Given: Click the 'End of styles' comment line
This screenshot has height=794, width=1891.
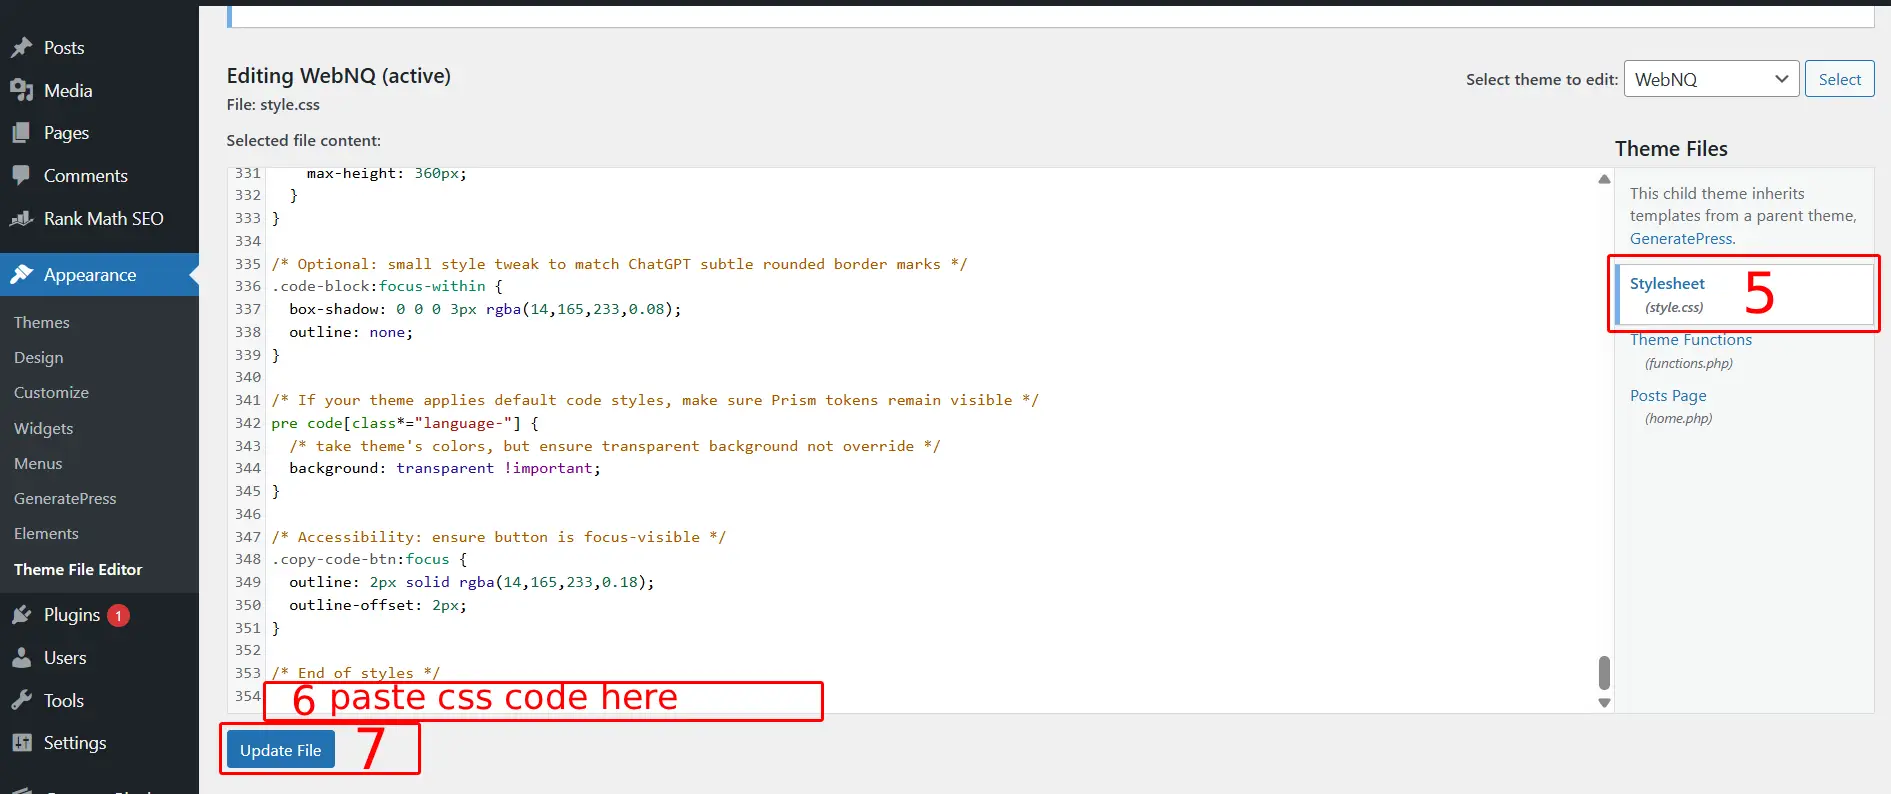Looking at the screenshot, I should pyautogui.click(x=356, y=674).
